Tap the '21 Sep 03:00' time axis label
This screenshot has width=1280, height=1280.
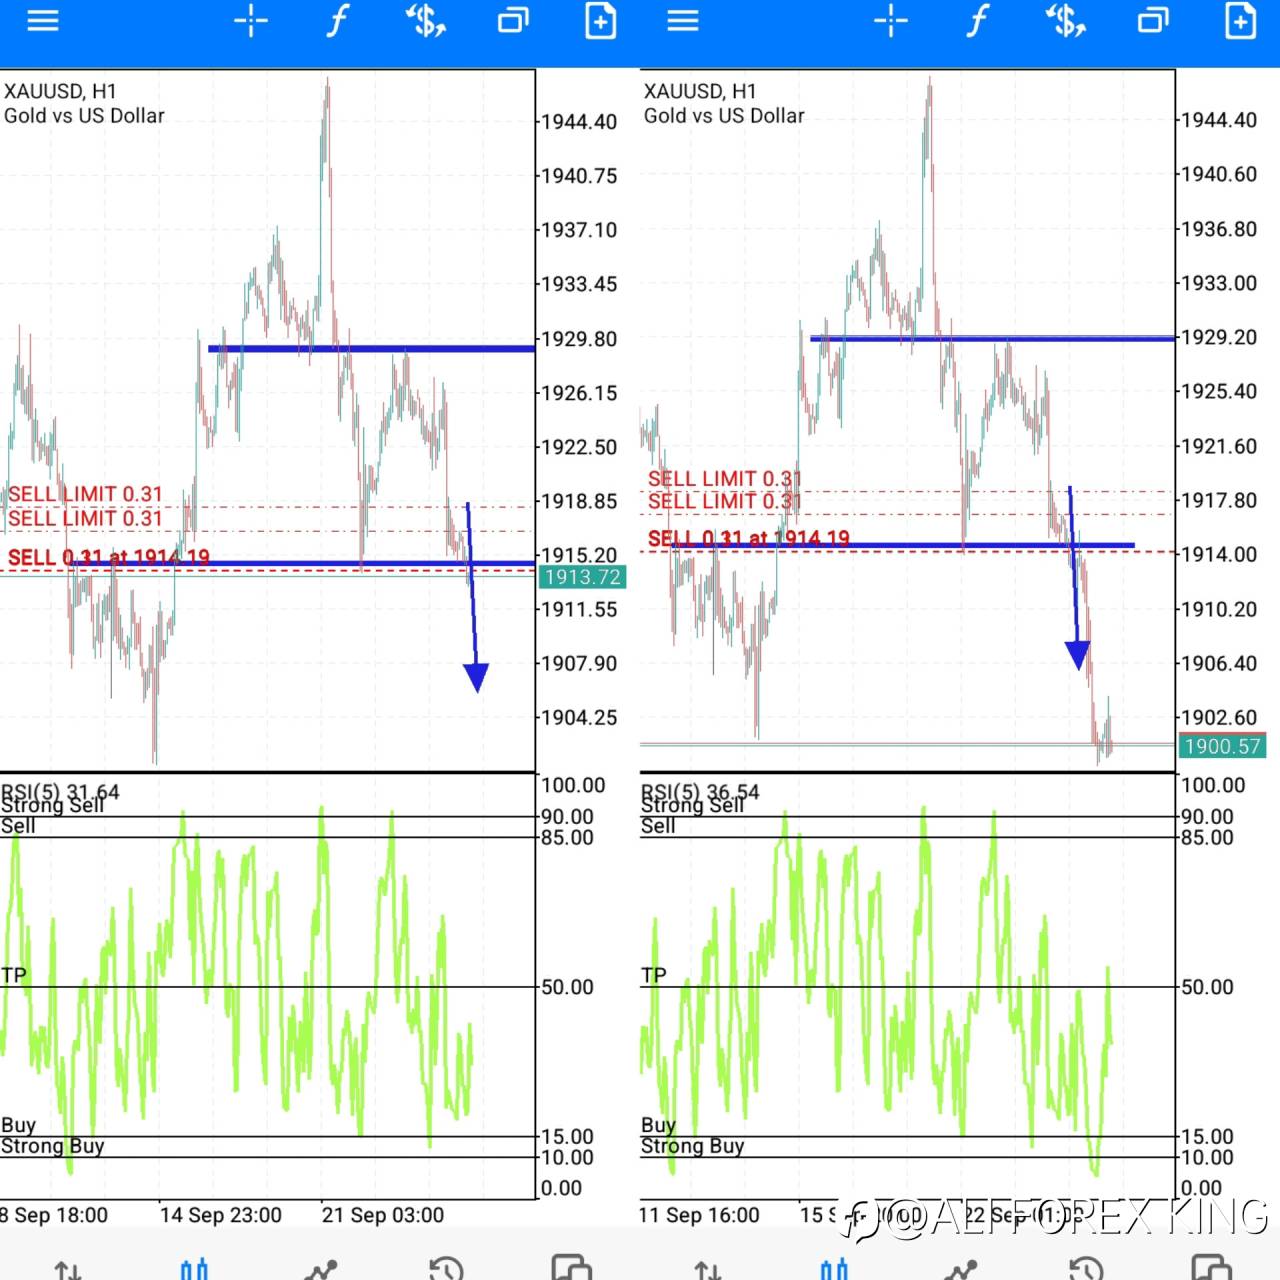[383, 1215]
